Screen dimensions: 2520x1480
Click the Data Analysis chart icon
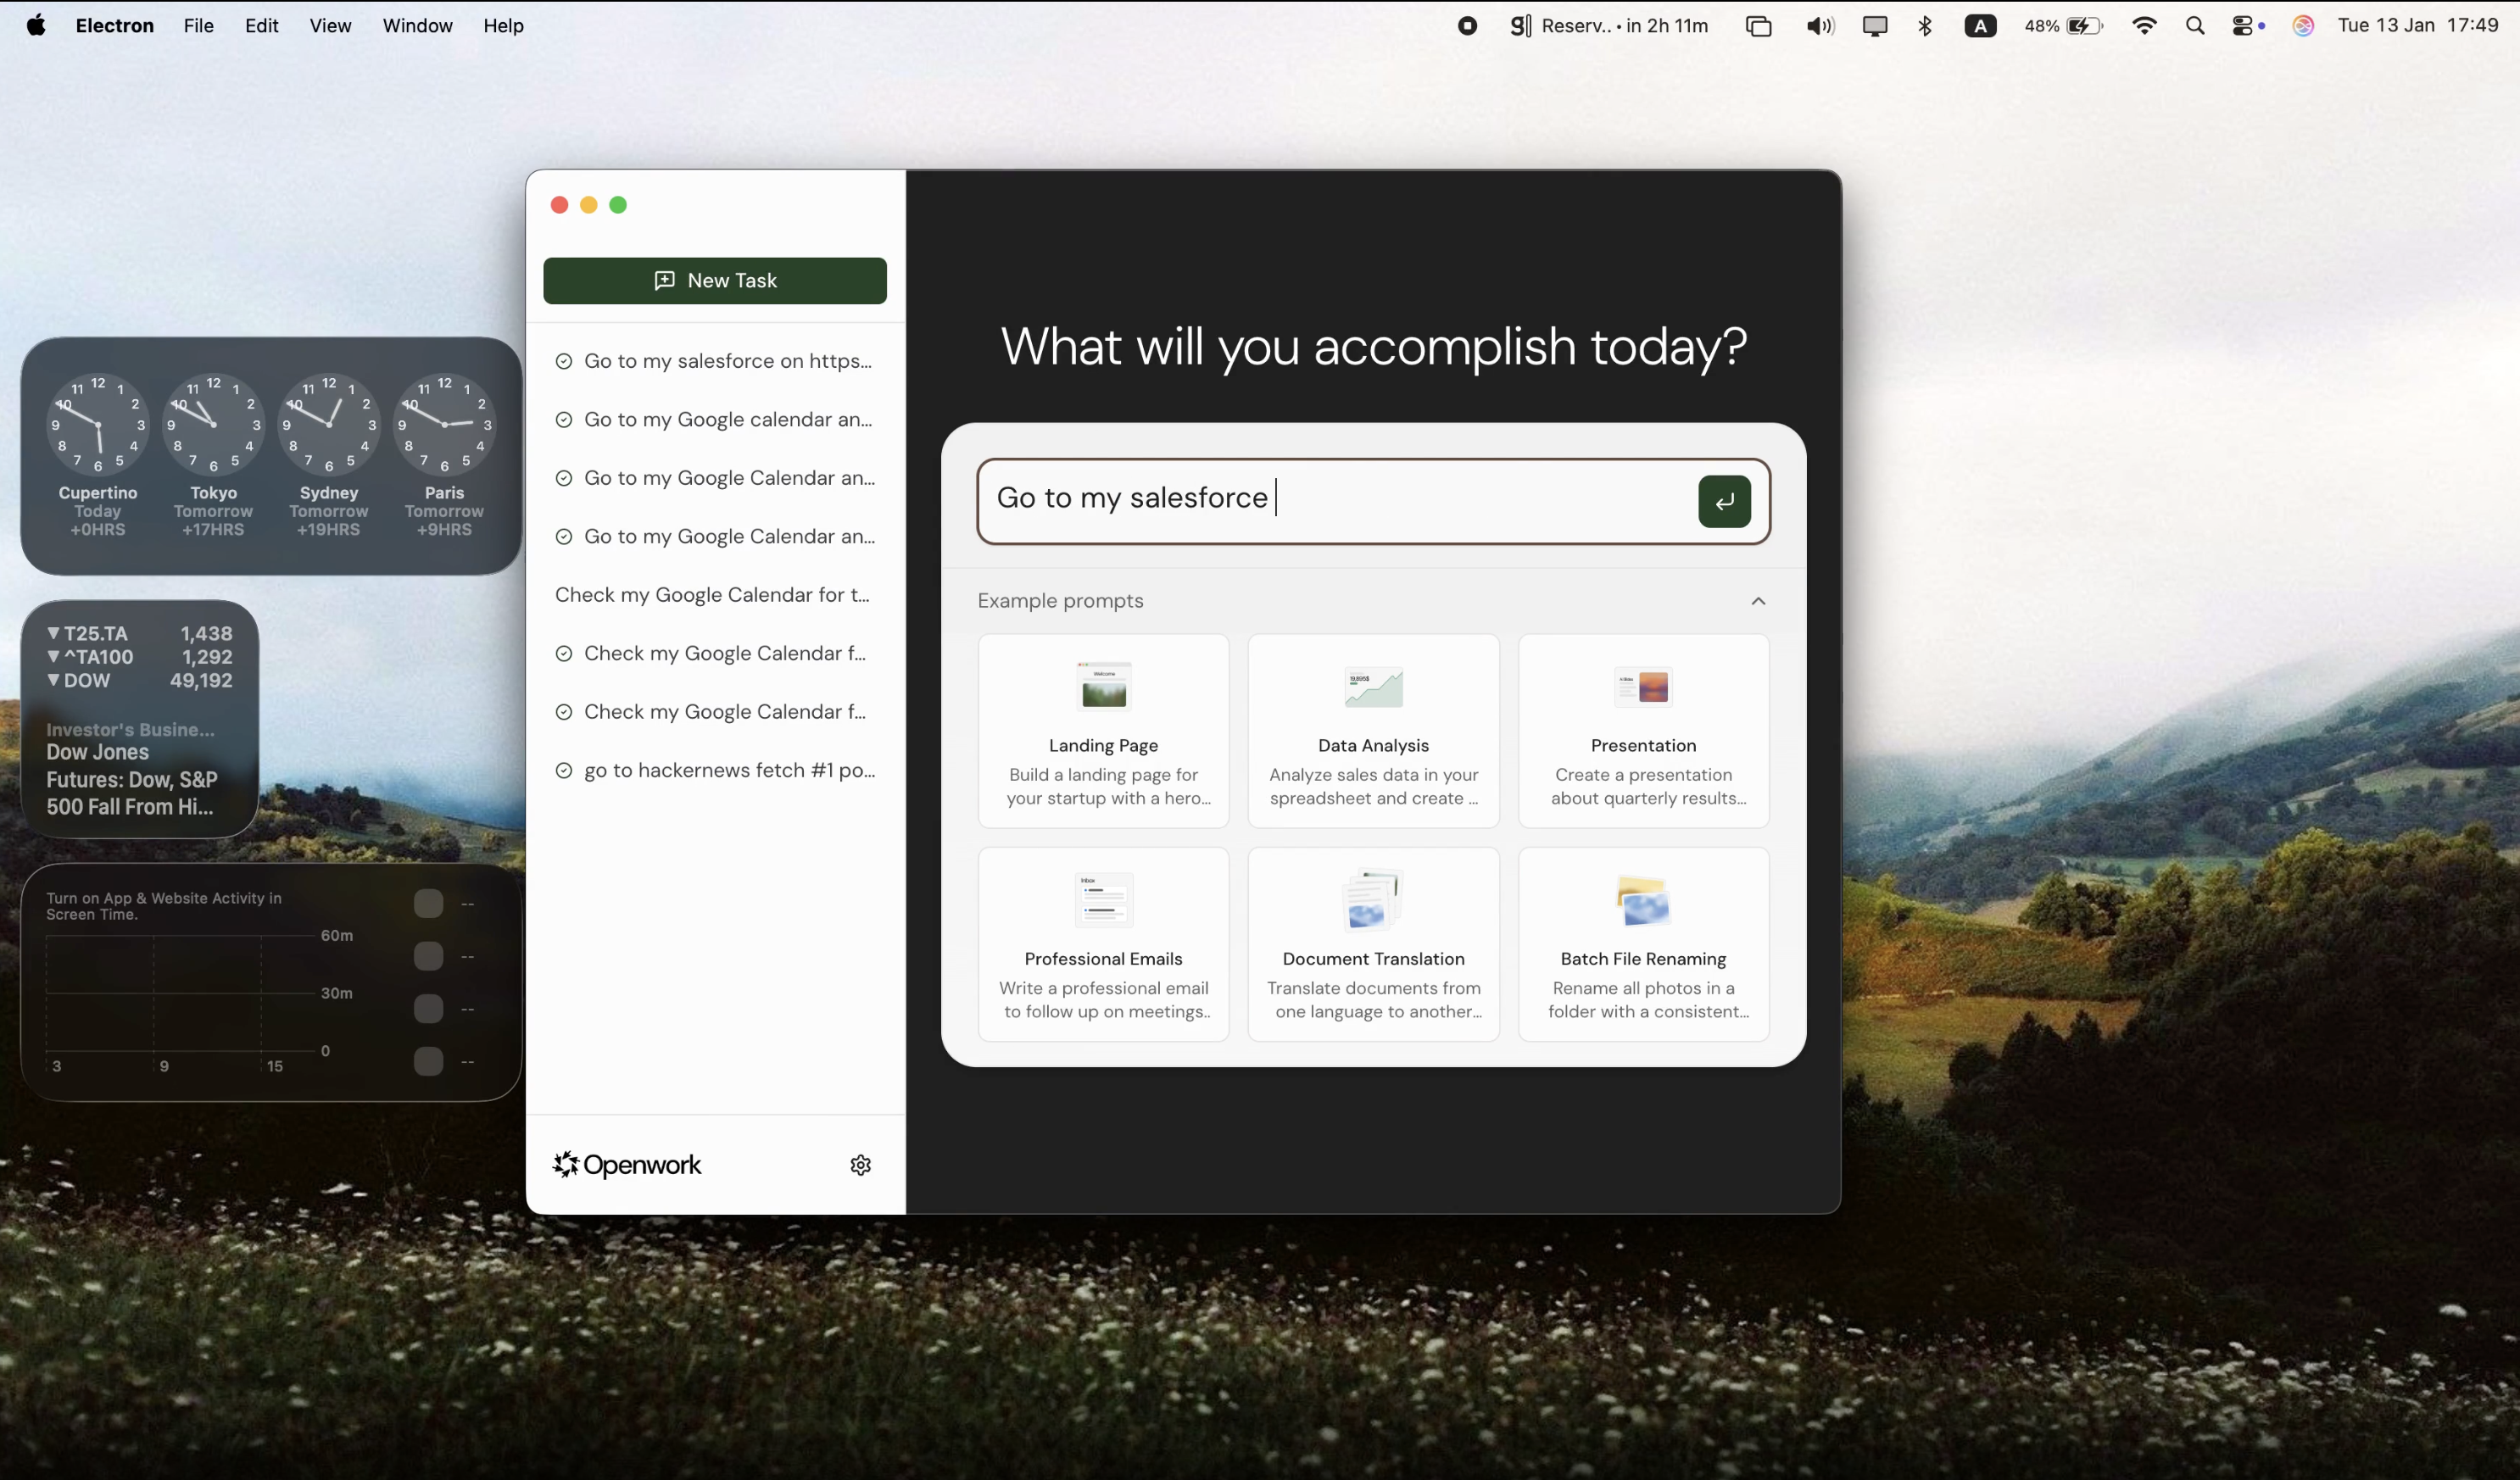1372,686
